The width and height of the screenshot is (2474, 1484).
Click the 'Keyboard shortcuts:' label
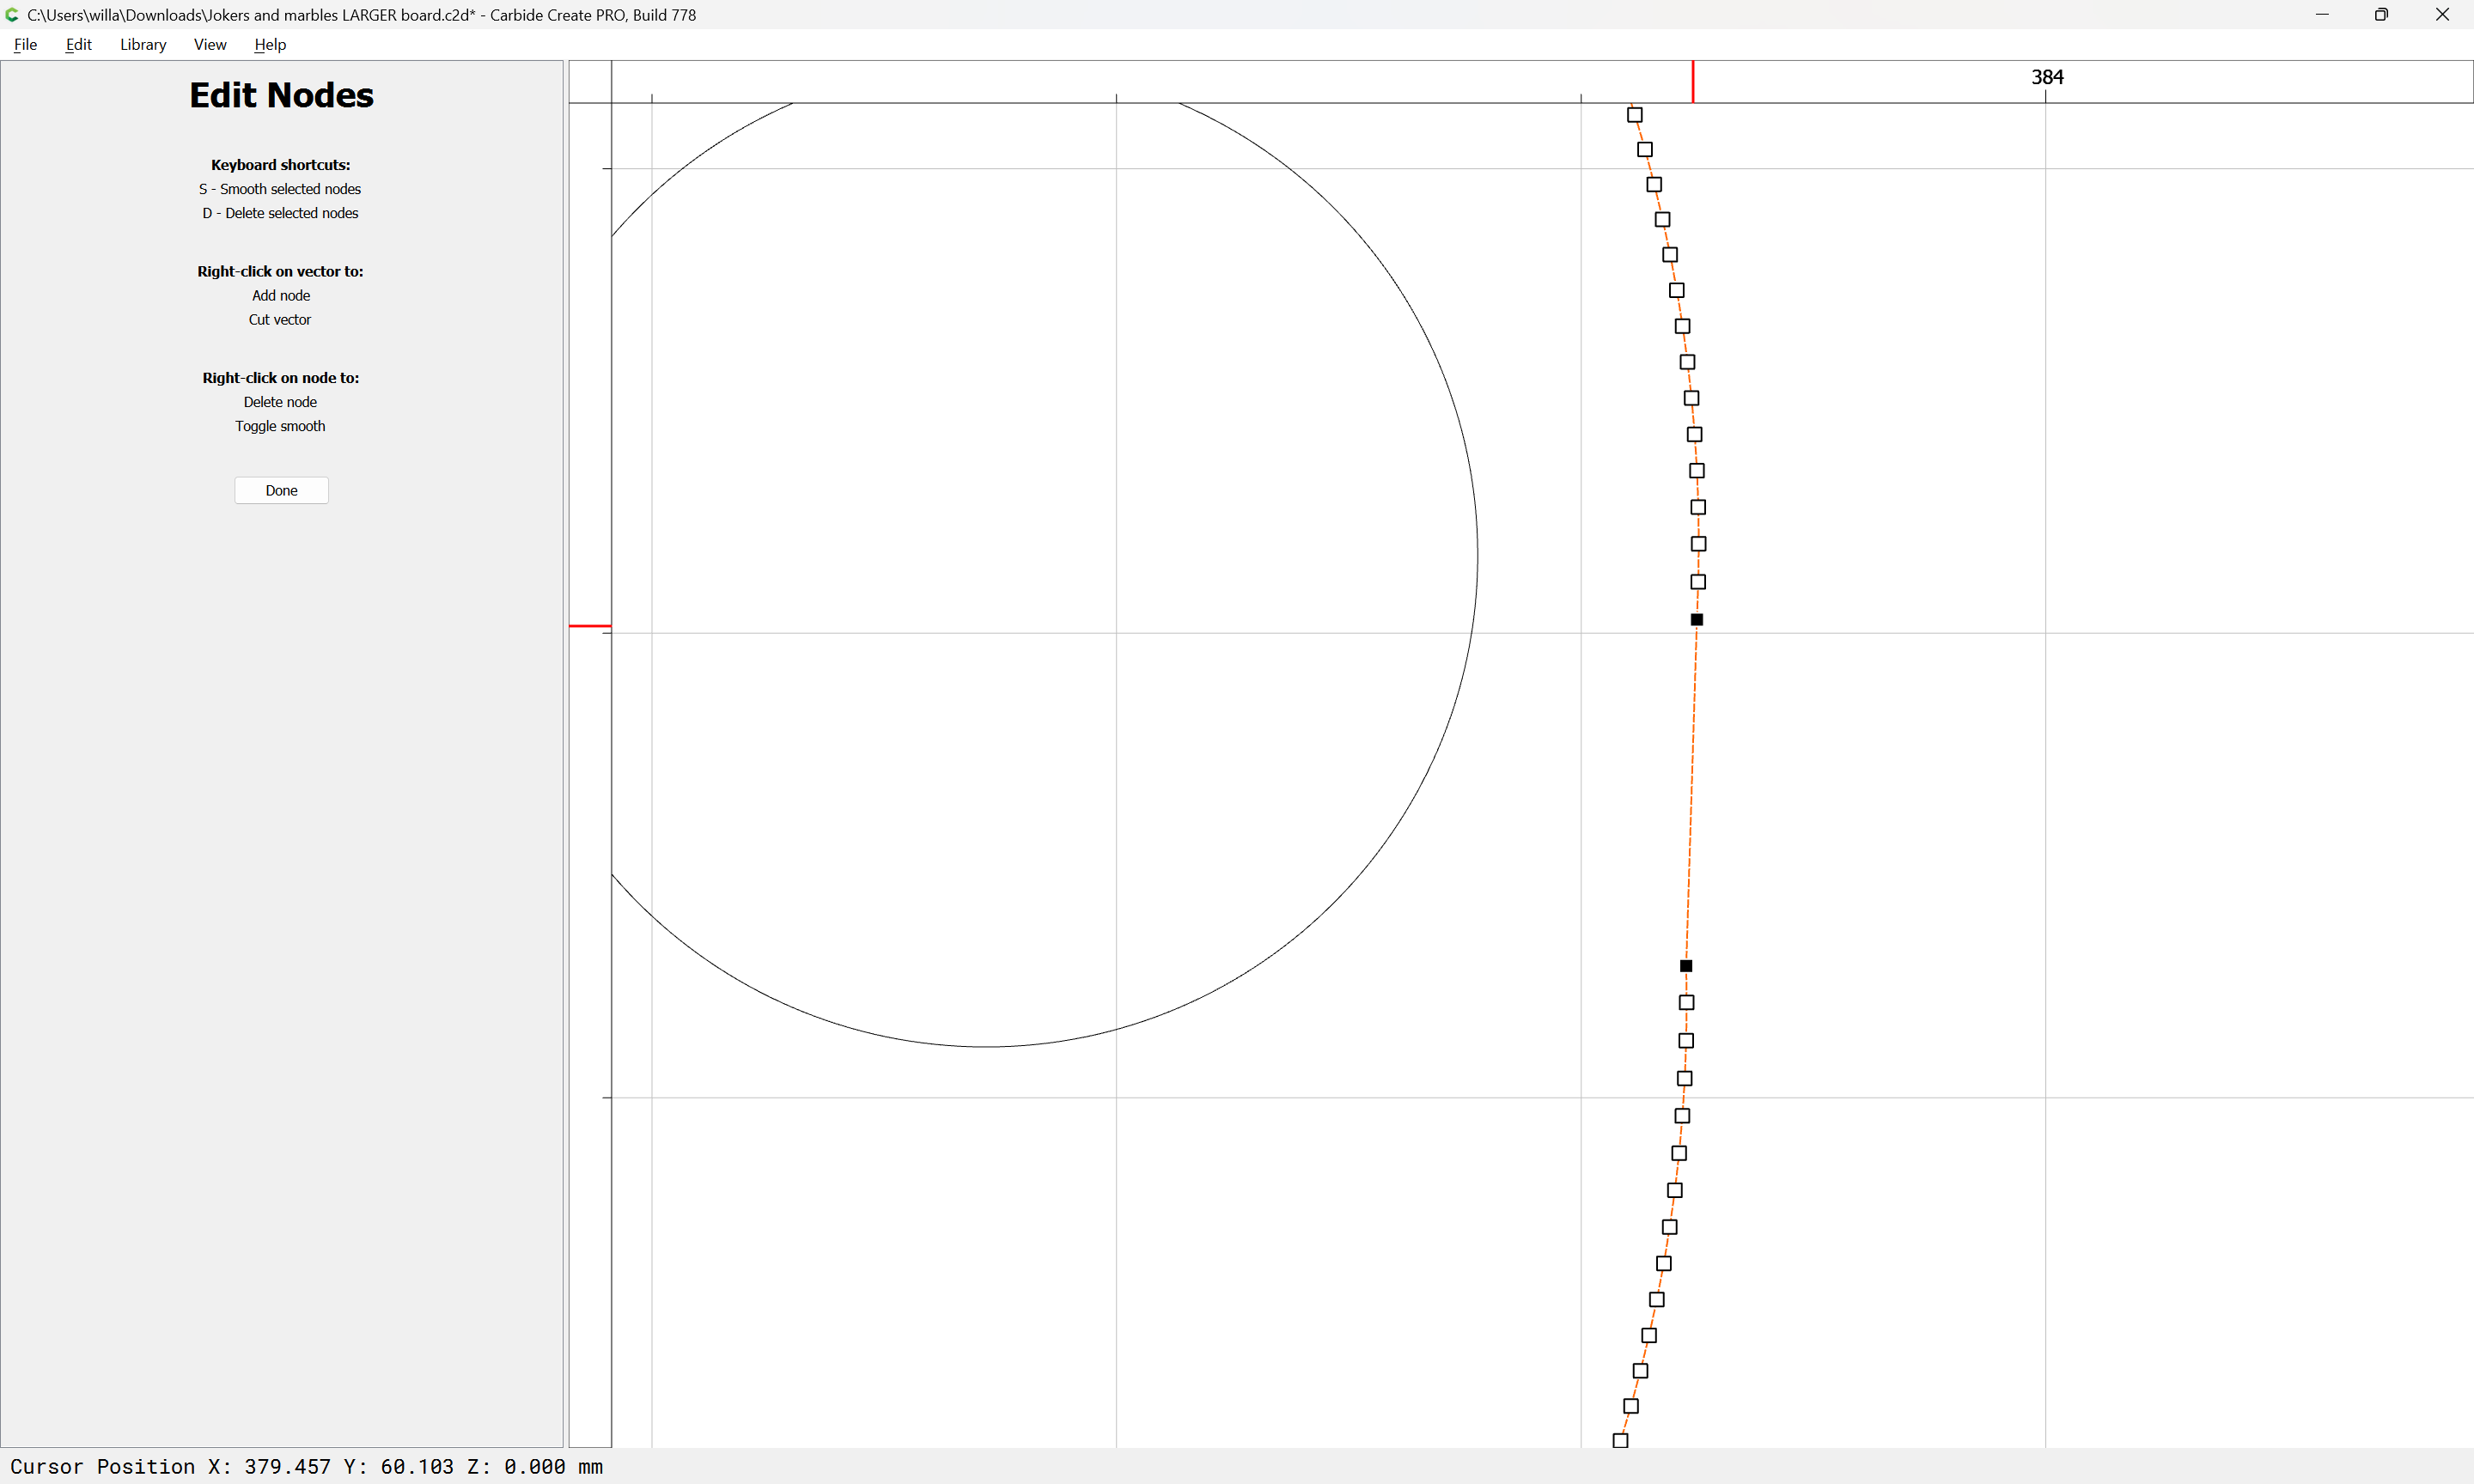pos(280,165)
